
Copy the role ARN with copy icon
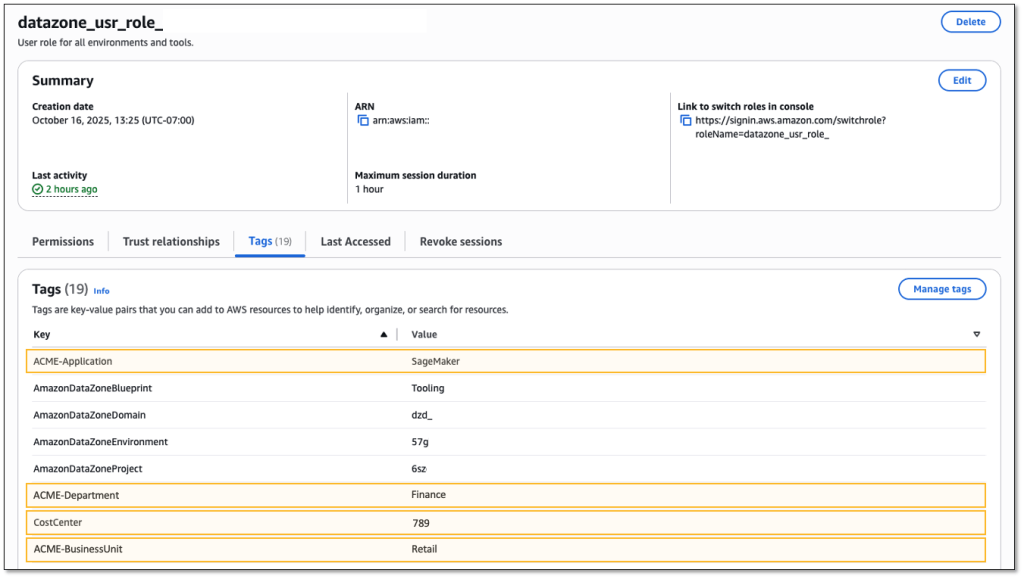tap(363, 121)
